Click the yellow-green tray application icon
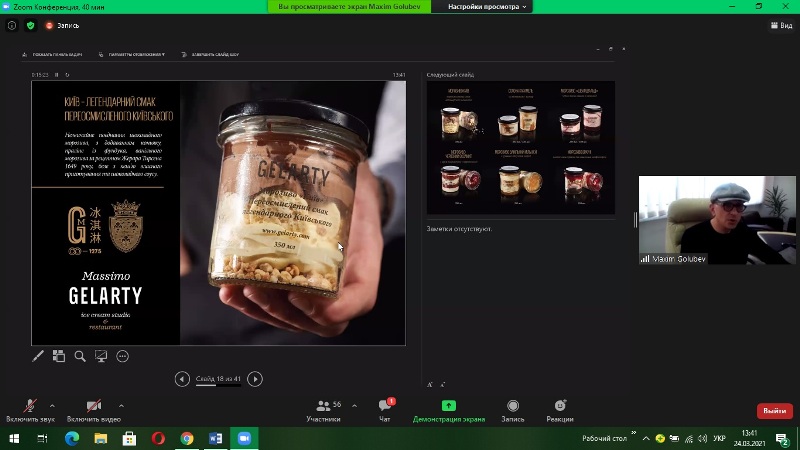The height and width of the screenshot is (450, 800). [x=660, y=439]
